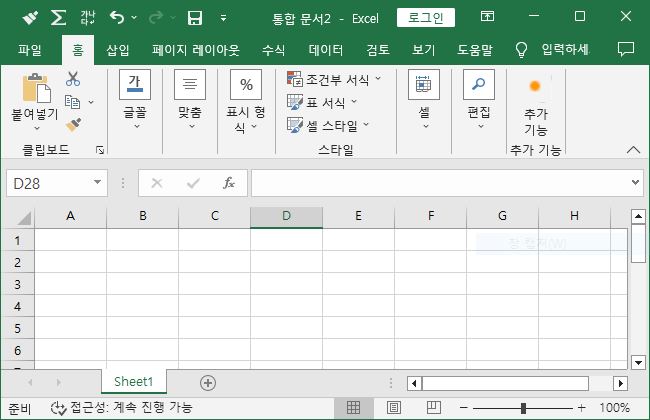Cut selection with the scissors icon

[73, 79]
